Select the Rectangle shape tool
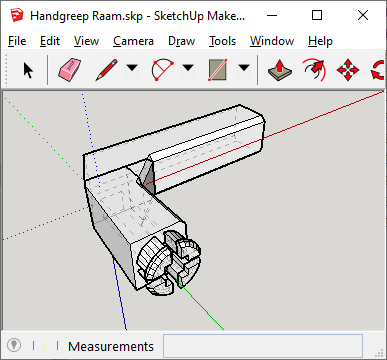This screenshot has width=387, height=360. point(218,70)
